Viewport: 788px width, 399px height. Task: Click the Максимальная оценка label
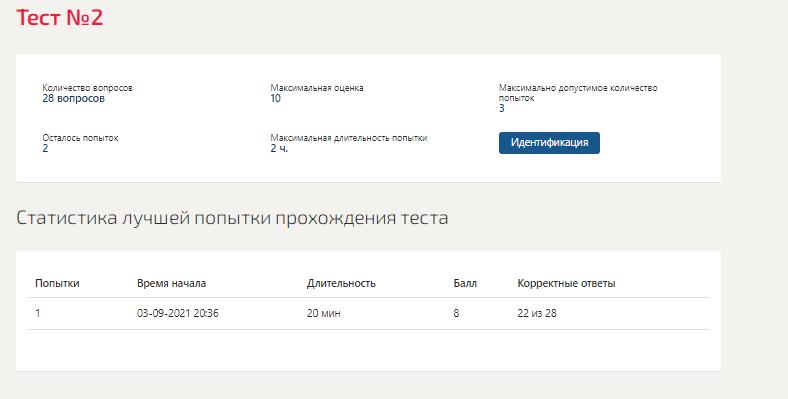tap(317, 87)
